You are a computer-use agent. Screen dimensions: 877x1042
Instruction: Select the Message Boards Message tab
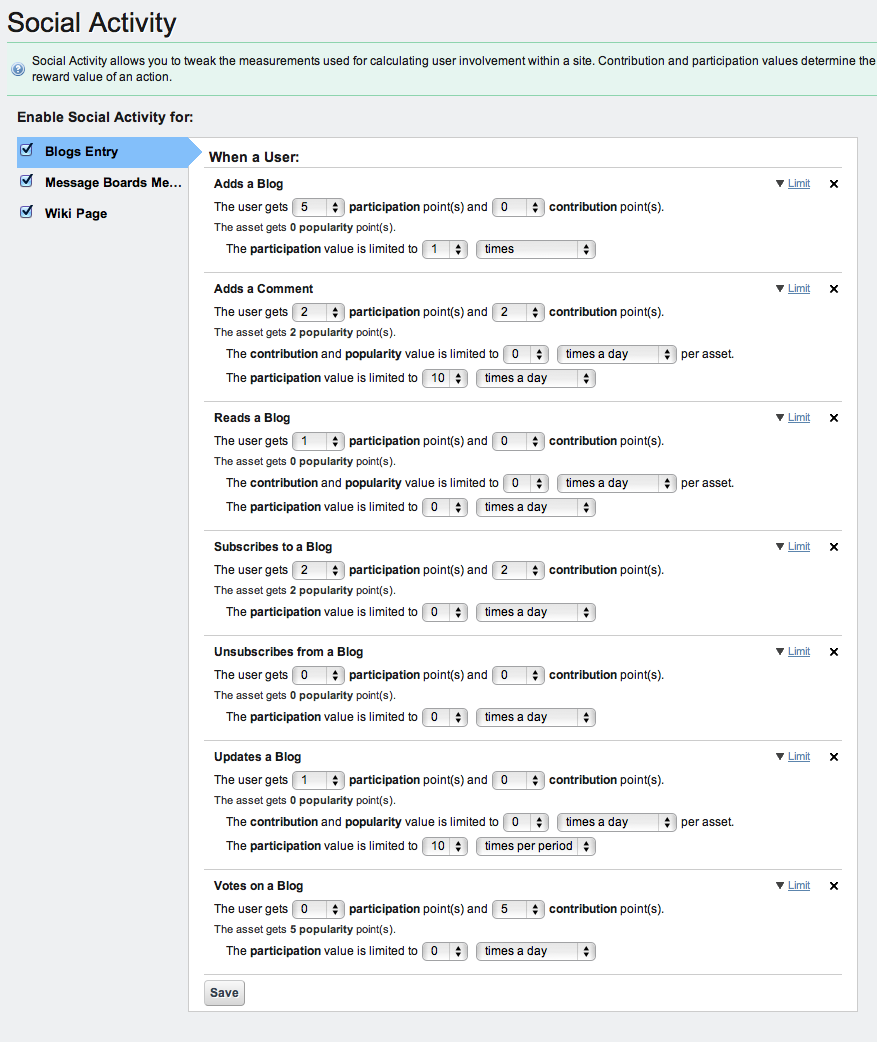[x=113, y=183]
